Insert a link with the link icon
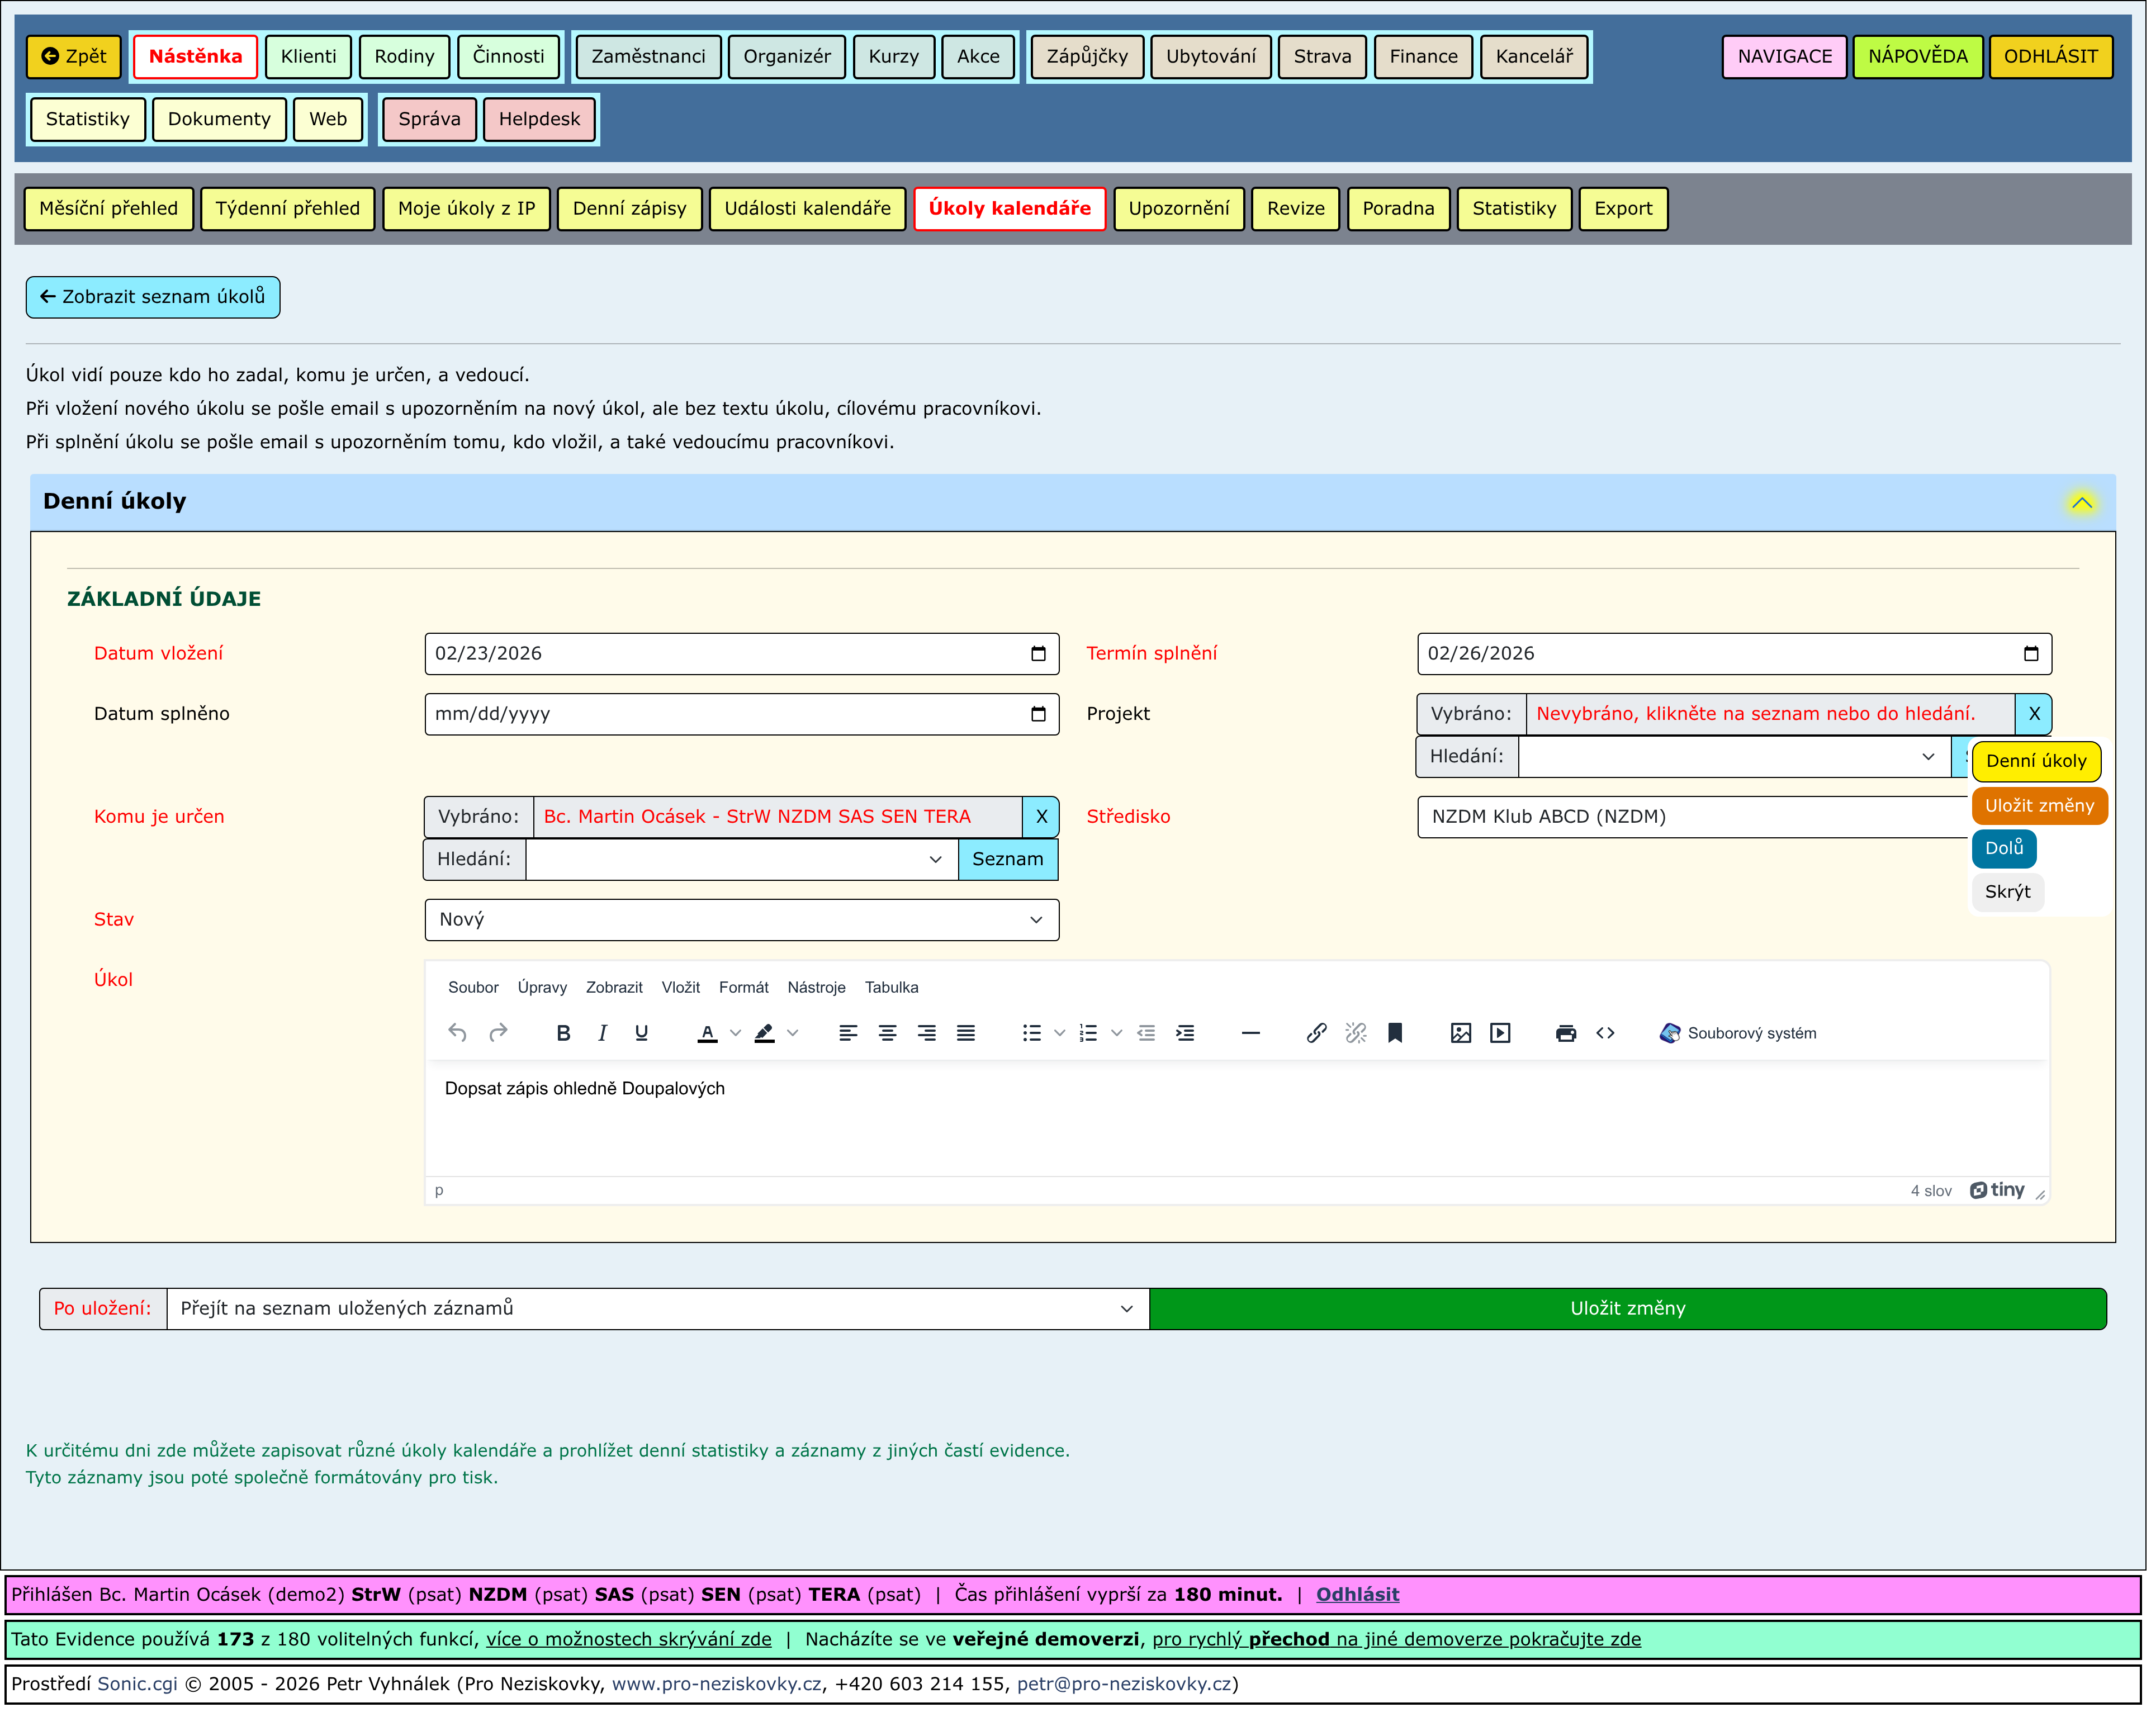 (x=1318, y=1034)
